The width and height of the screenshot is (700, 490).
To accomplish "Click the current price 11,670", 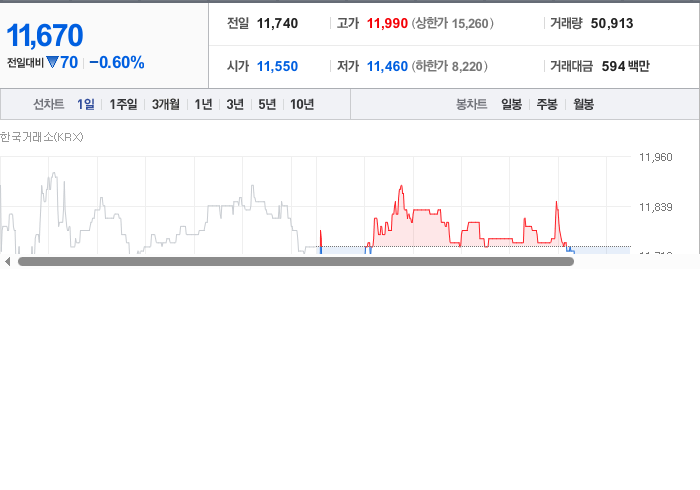I will 45,35.
